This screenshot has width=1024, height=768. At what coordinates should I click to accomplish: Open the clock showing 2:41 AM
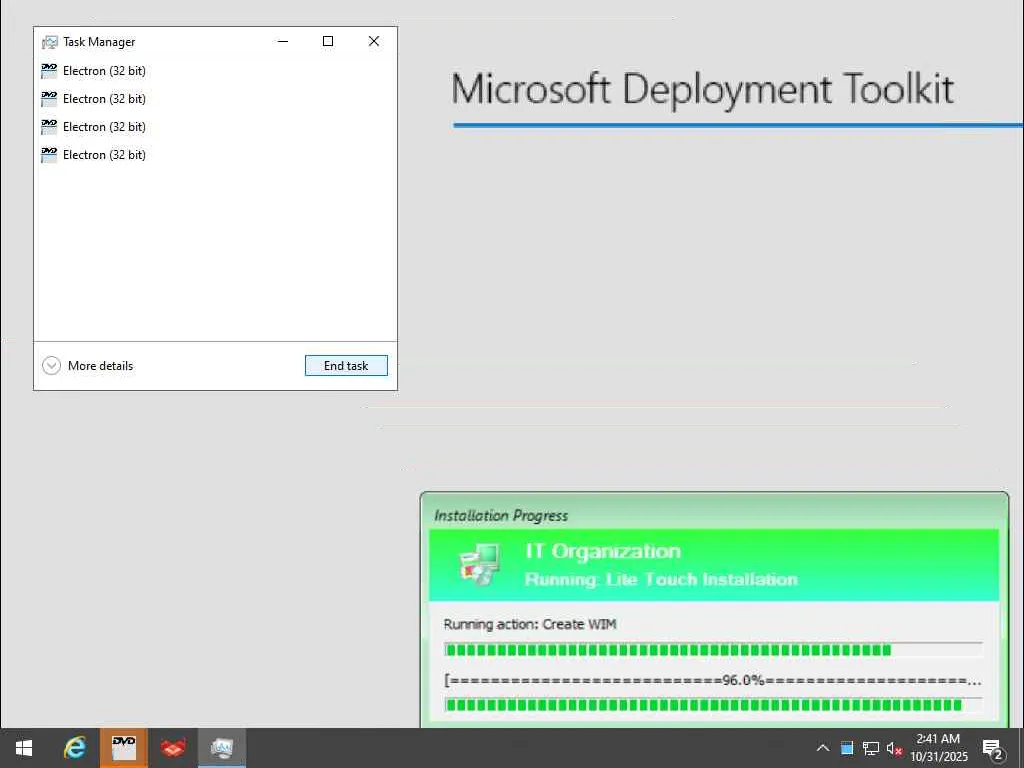point(938,748)
